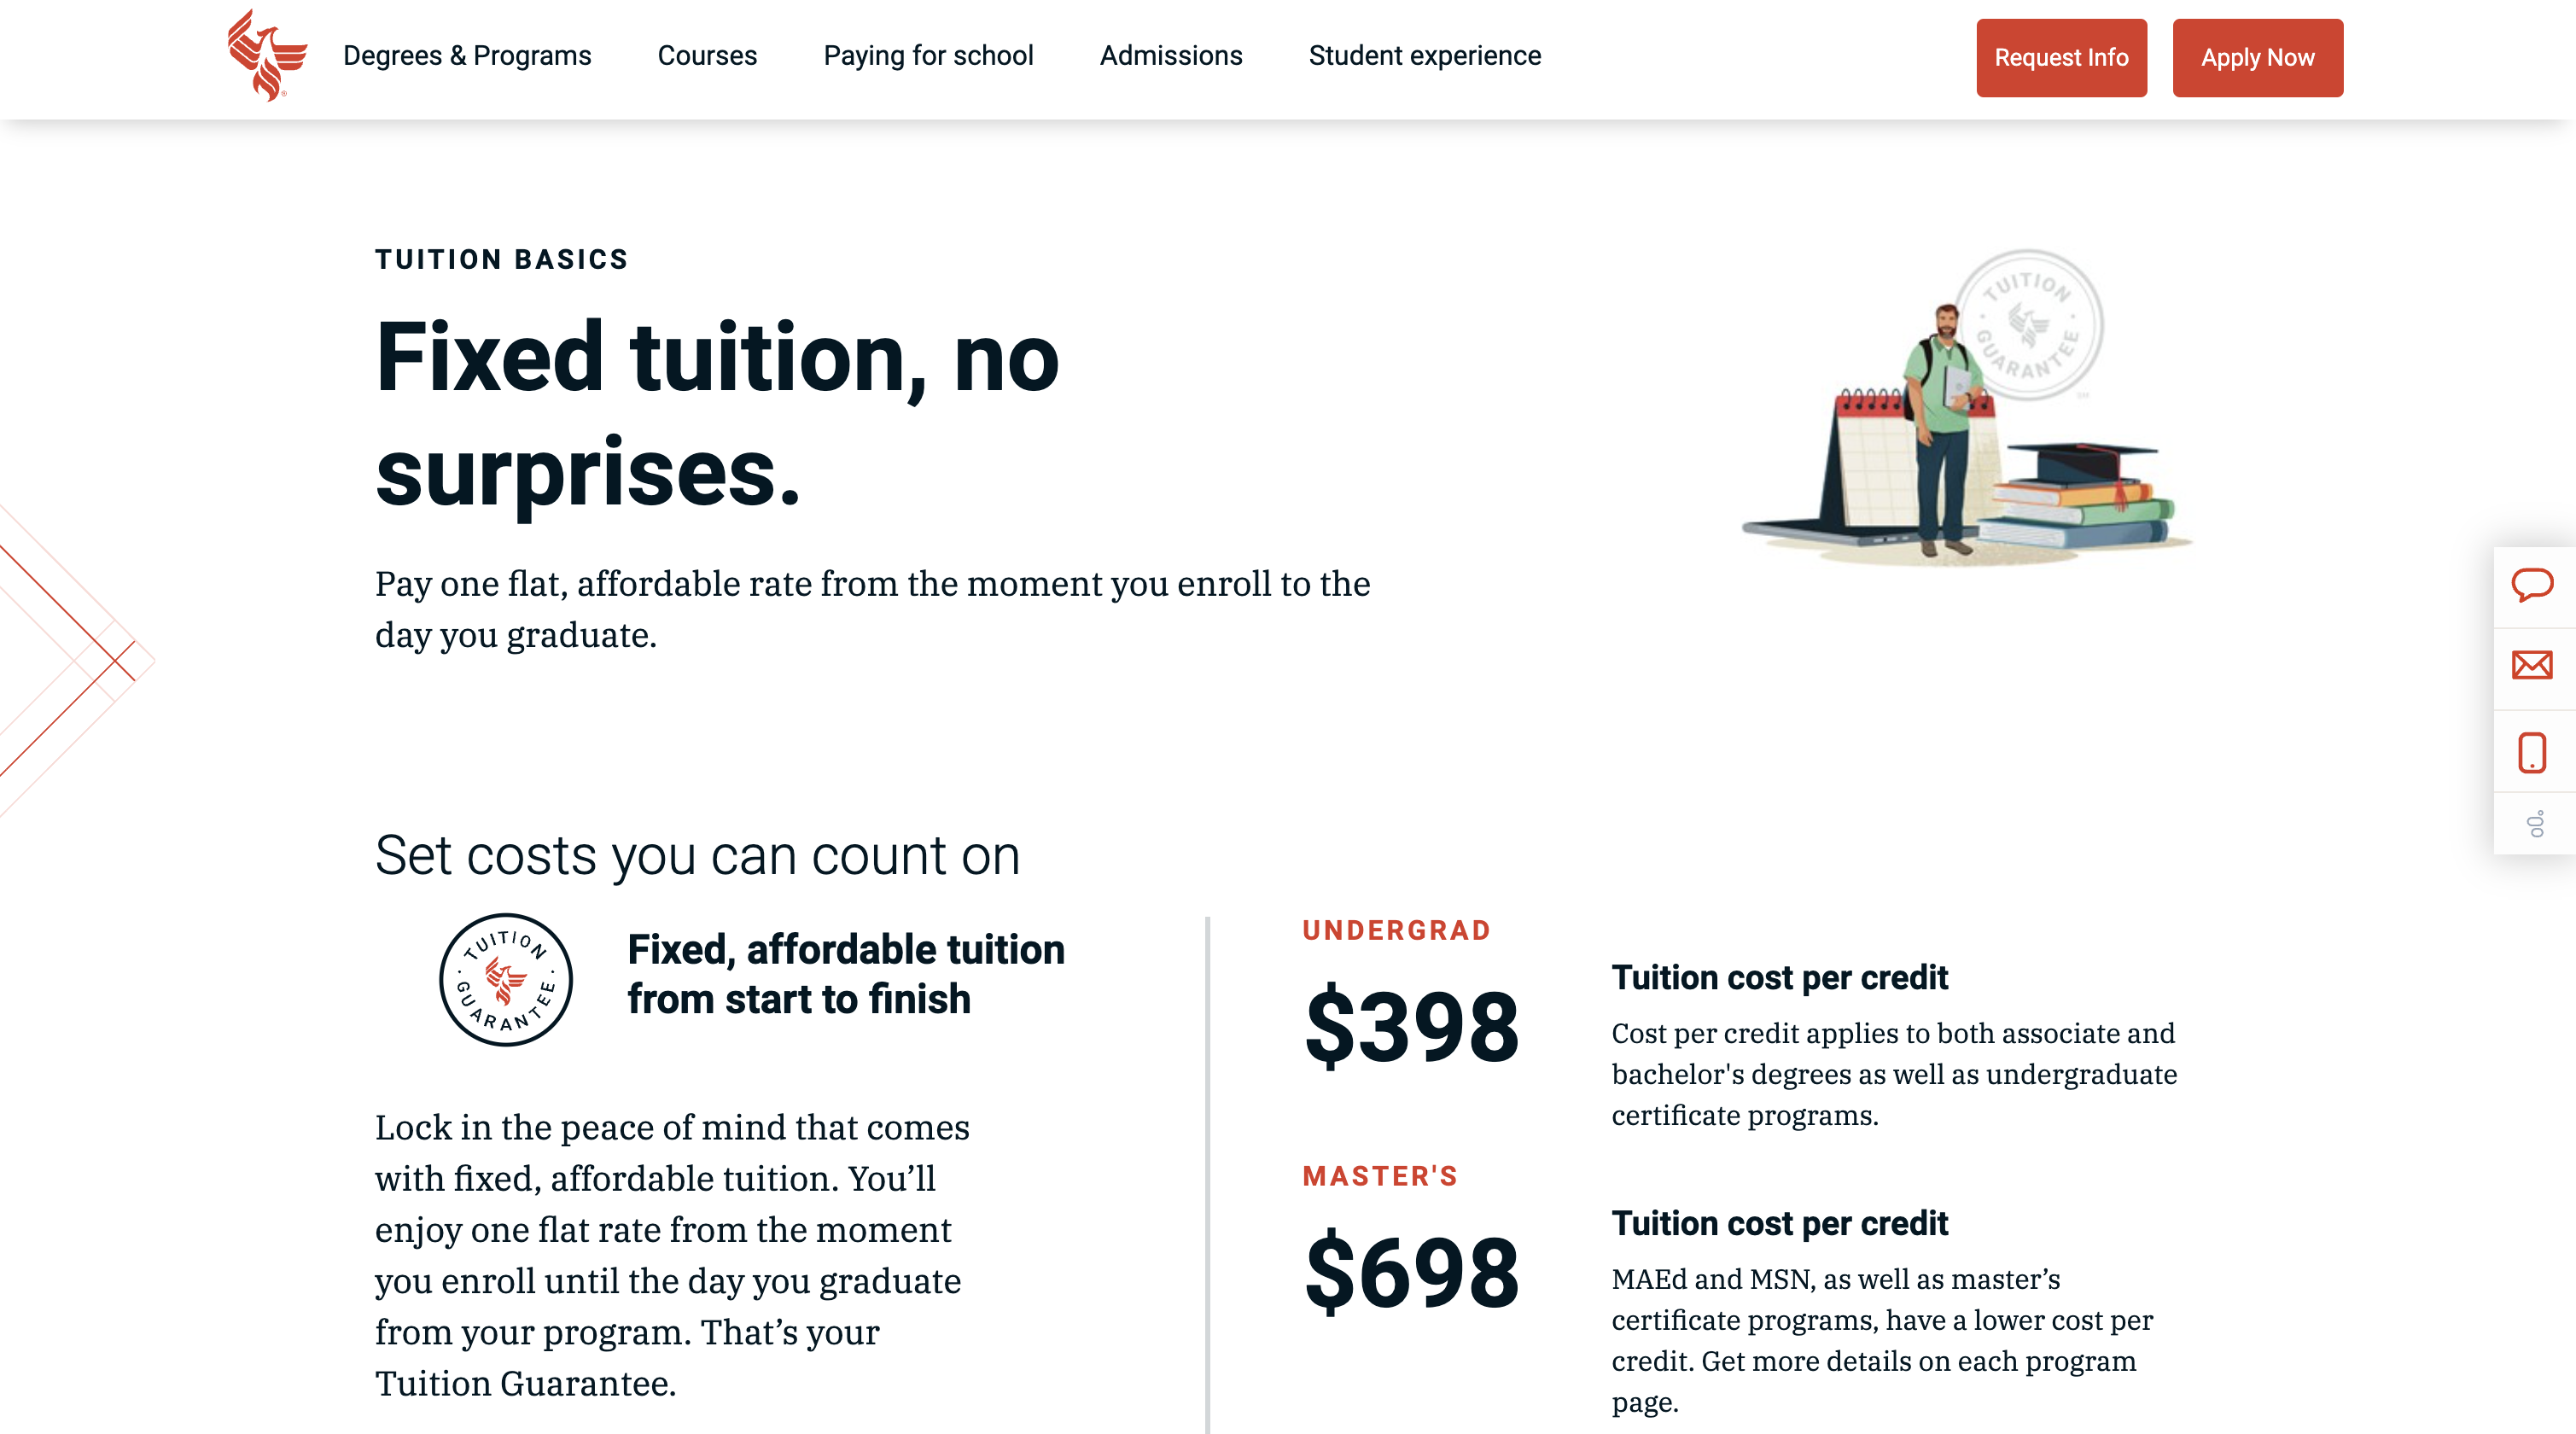Open live chat from the side panel
The width and height of the screenshot is (2576, 1434).
coord(2532,585)
